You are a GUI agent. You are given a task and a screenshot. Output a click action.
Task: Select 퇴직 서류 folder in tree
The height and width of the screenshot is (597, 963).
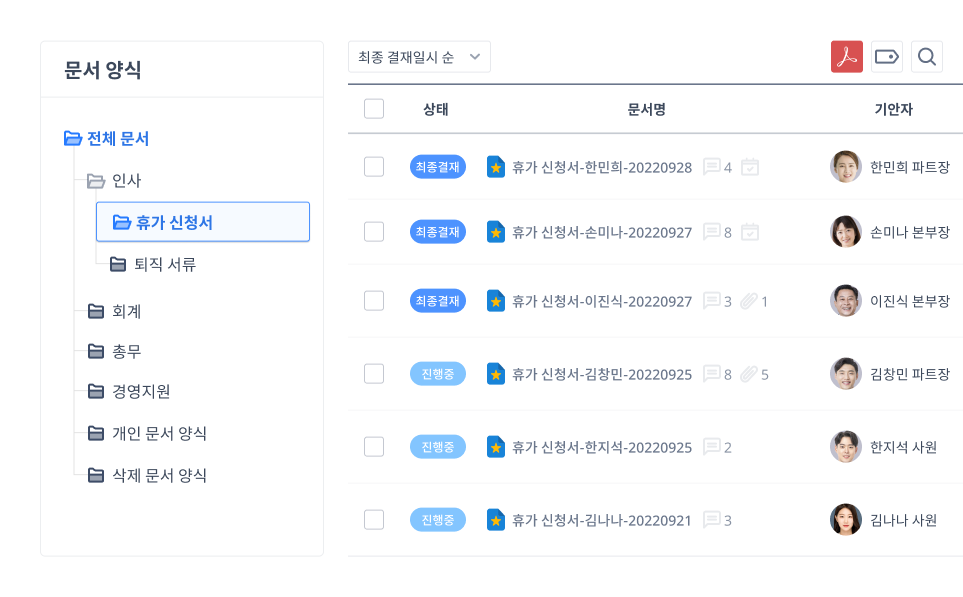click(164, 264)
